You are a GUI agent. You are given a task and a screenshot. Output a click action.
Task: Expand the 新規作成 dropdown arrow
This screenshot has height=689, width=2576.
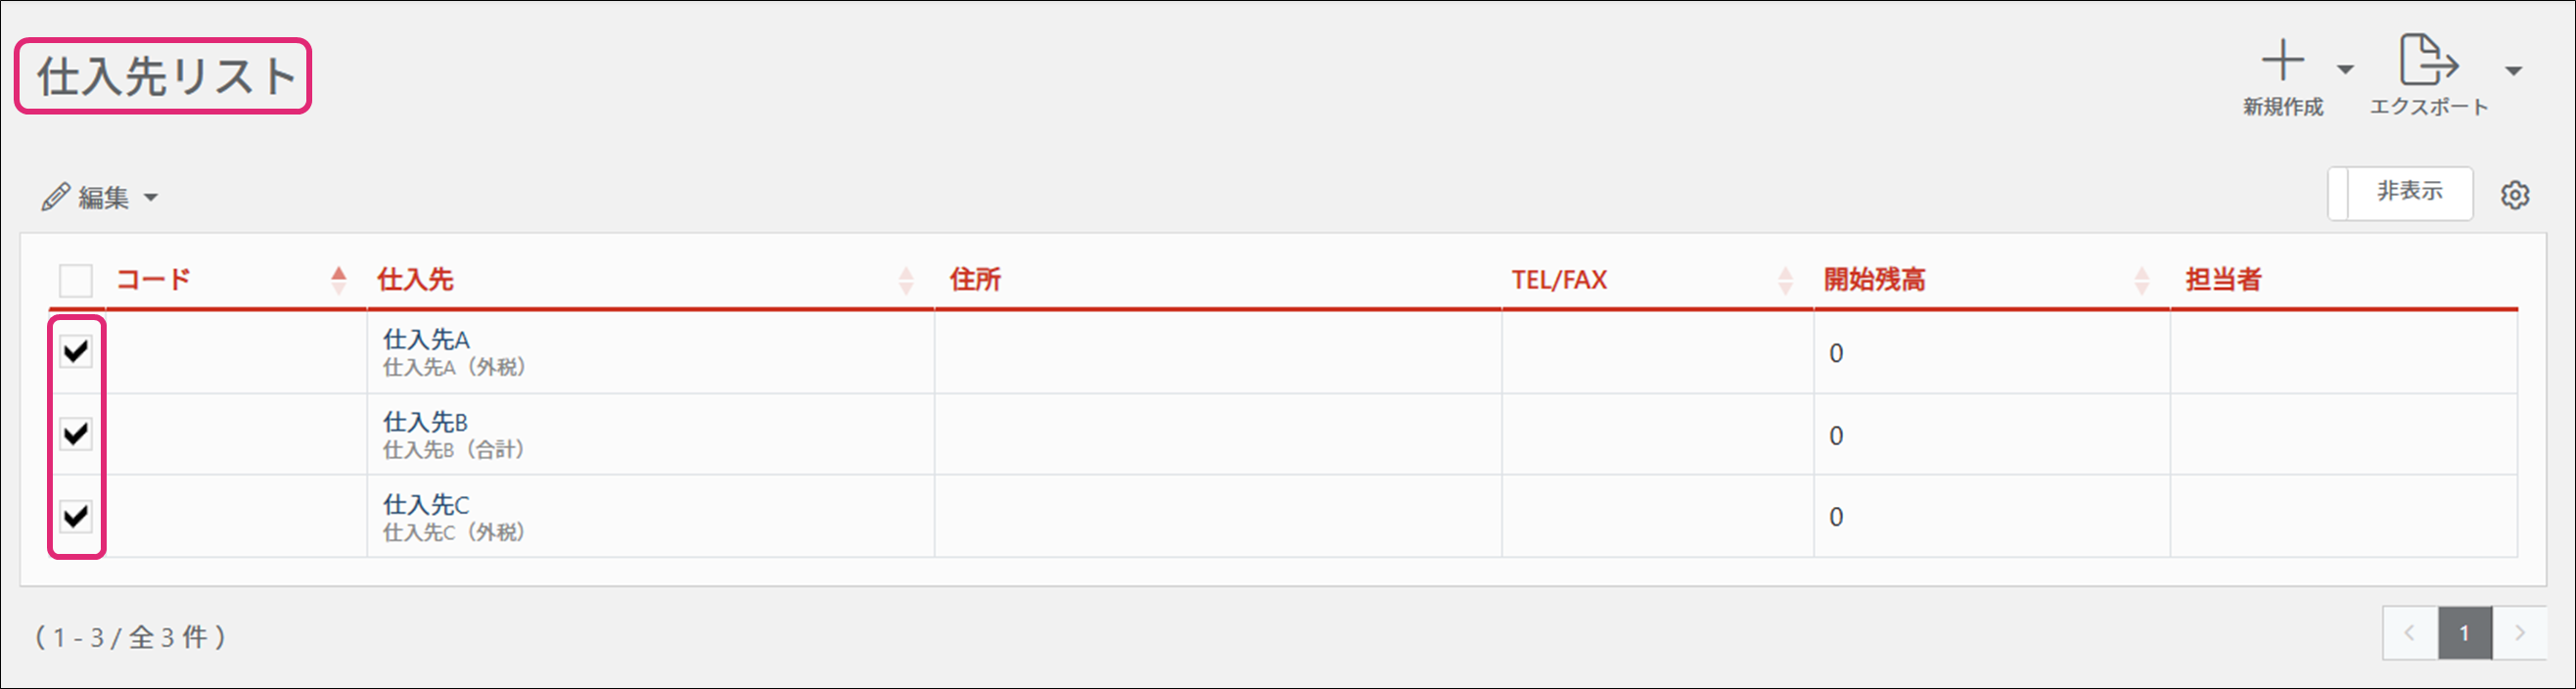pos(2345,70)
